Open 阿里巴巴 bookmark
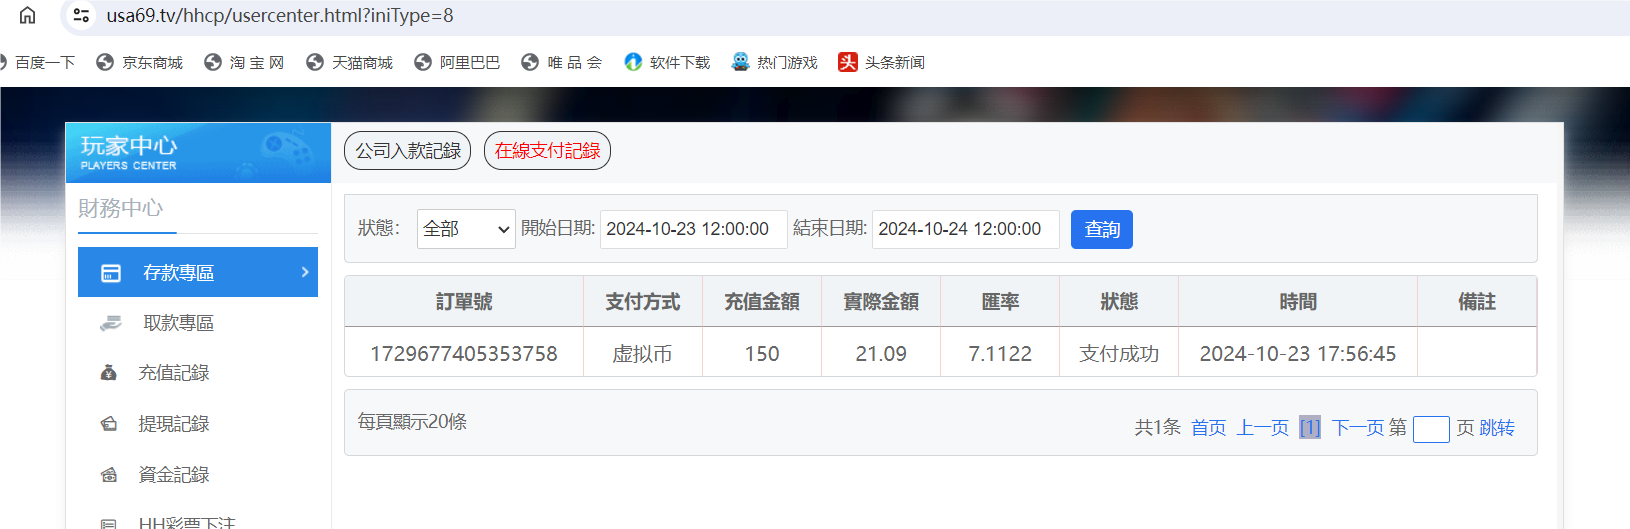This screenshot has height=529, width=1630. pyautogui.click(x=458, y=62)
